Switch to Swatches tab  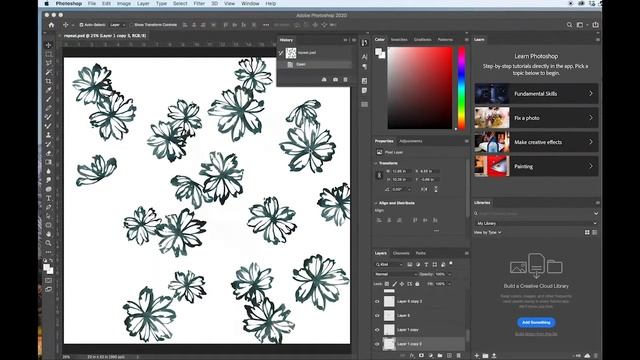pyautogui.click(x=399, y=40)
